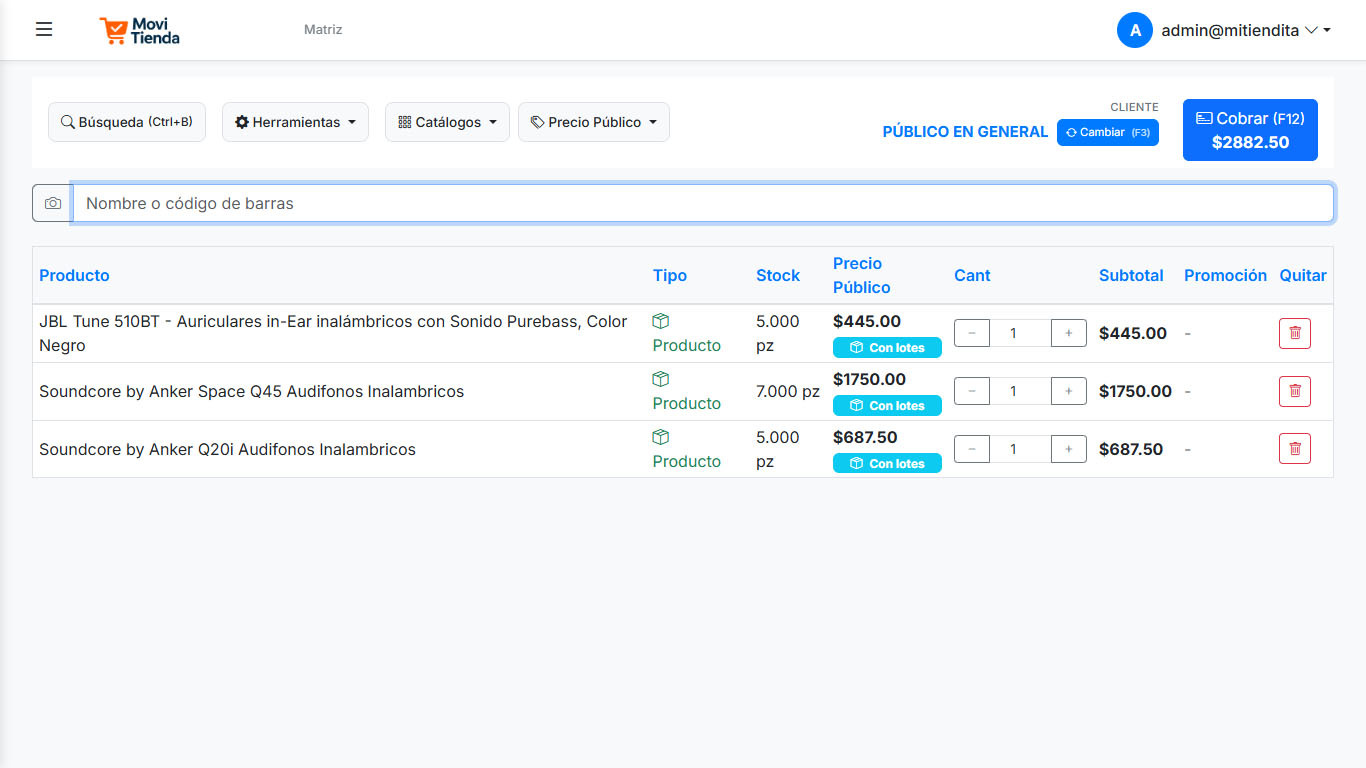Expand the admin@mitiendita account menu

pos(1245,31)
